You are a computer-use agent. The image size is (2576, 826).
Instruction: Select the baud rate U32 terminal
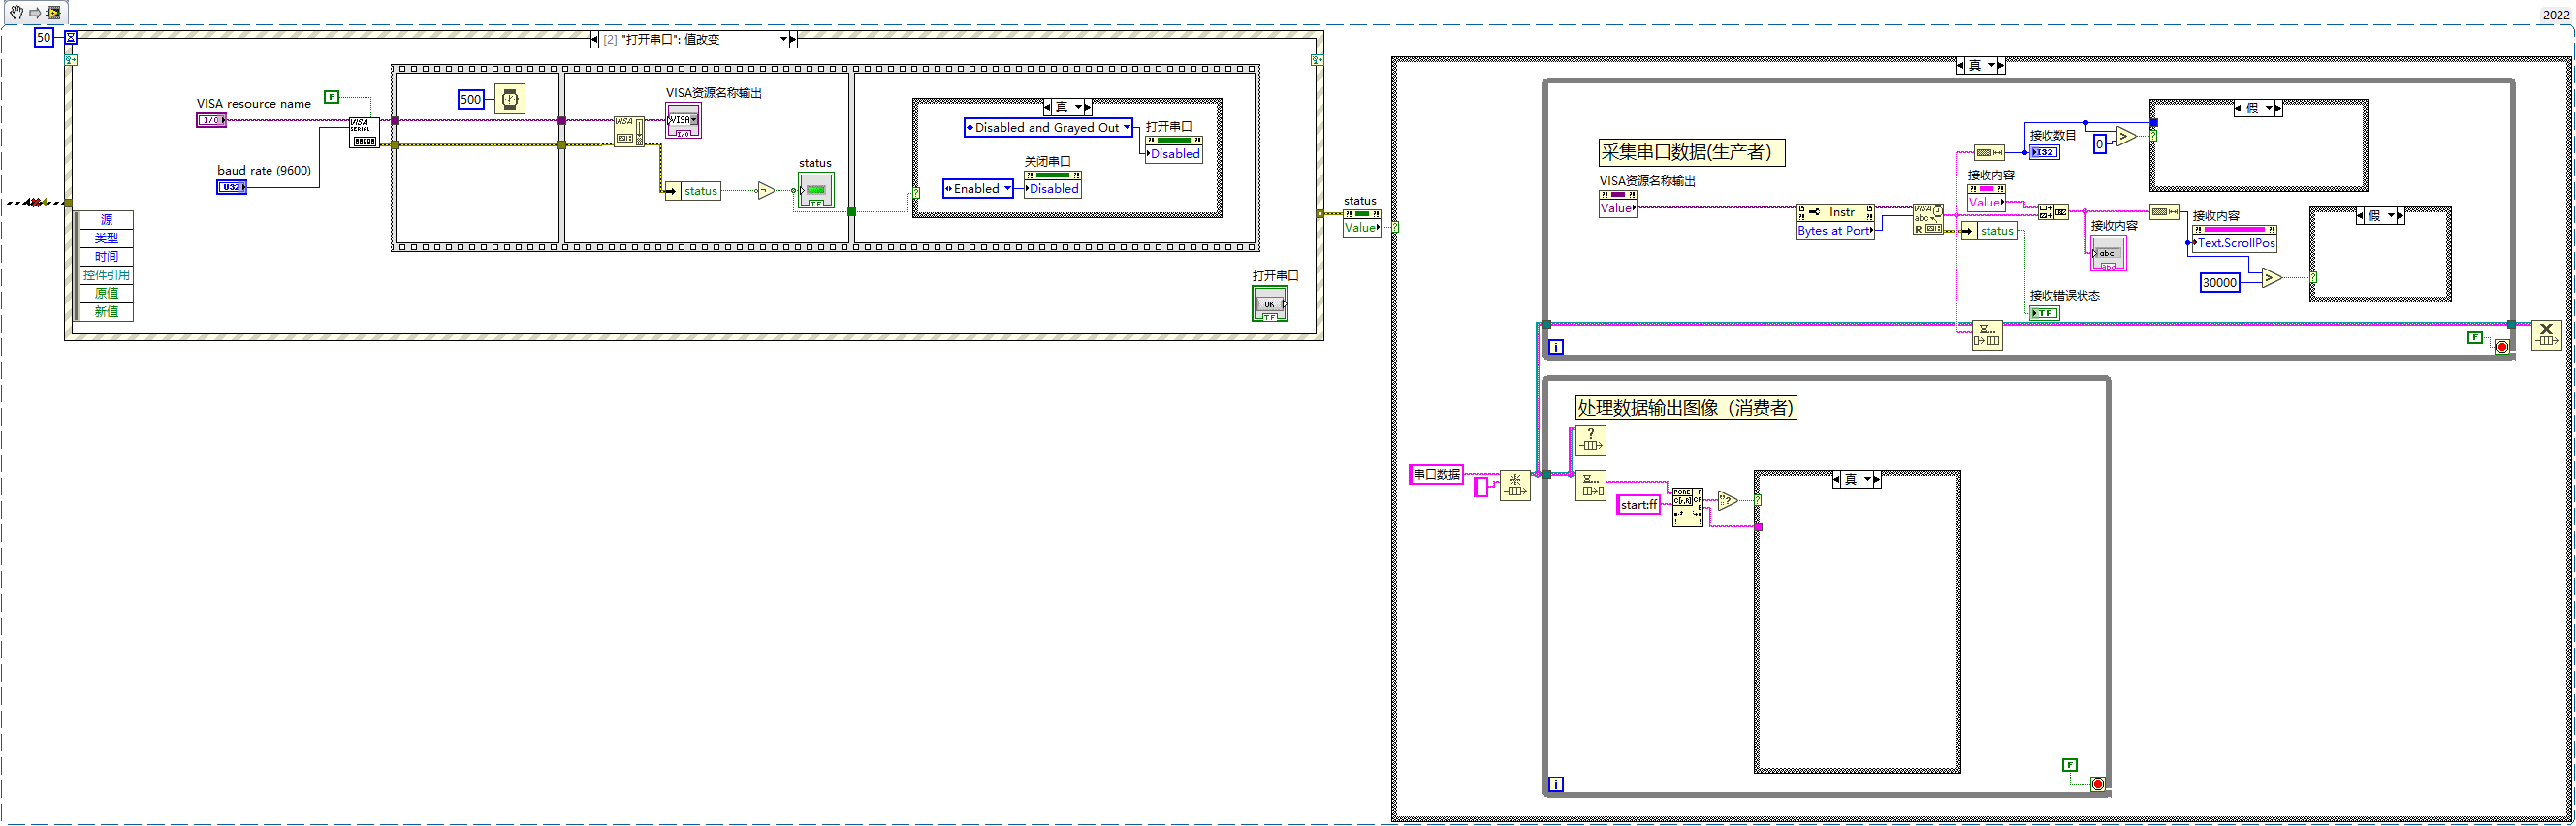[x=232, y=187]
